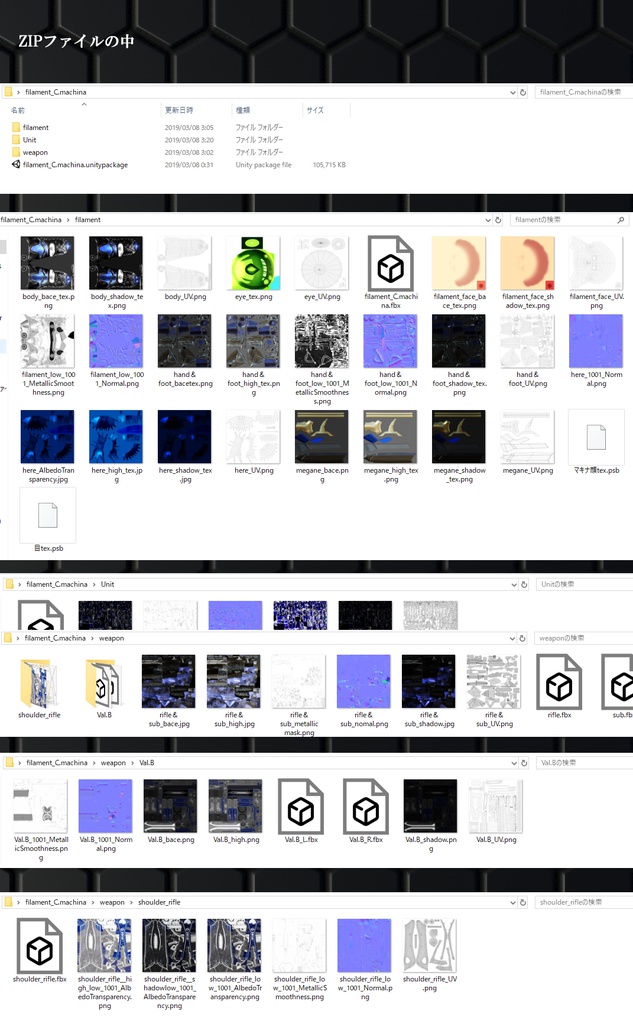
Task: Select Val.B_L.fbx model file
Action: (x=300, y=812)
